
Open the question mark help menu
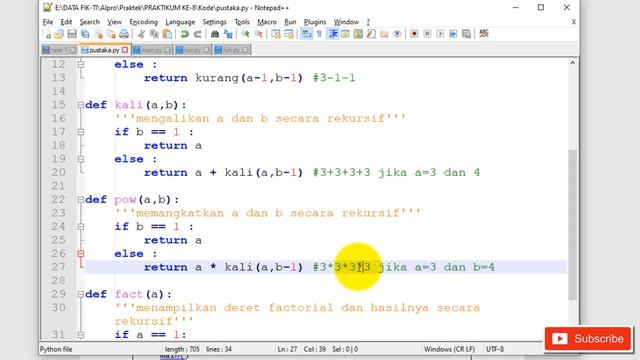pos(368,22)
